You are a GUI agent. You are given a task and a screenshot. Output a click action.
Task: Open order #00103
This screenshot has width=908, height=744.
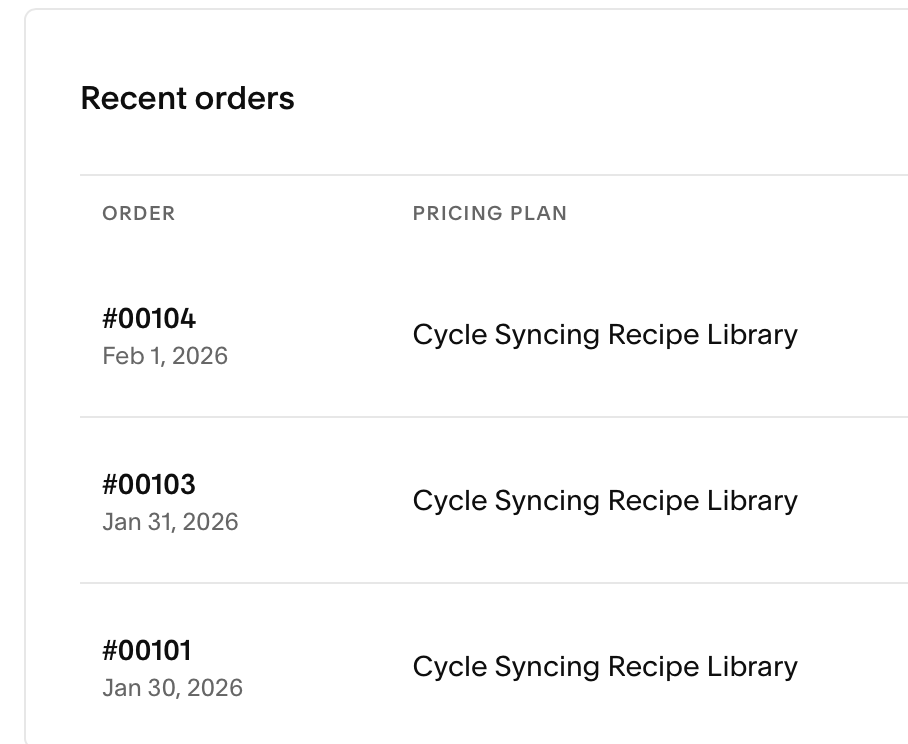149,485
